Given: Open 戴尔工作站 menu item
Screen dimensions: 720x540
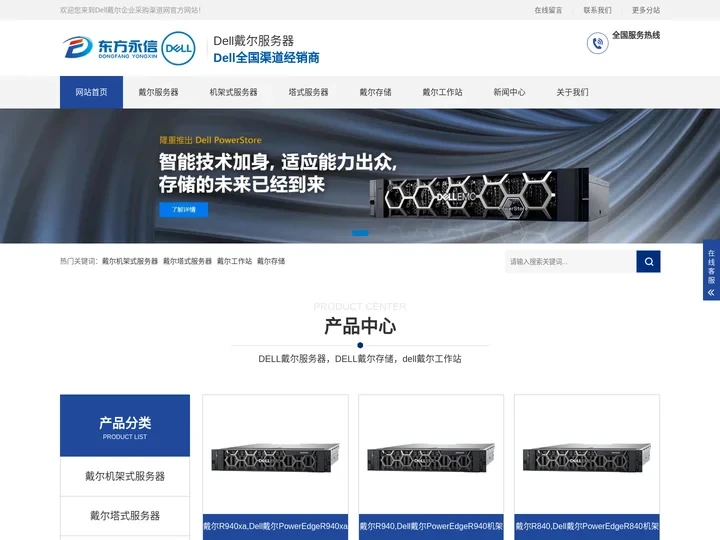Looking at the screenshot, I should coord(442,92).
